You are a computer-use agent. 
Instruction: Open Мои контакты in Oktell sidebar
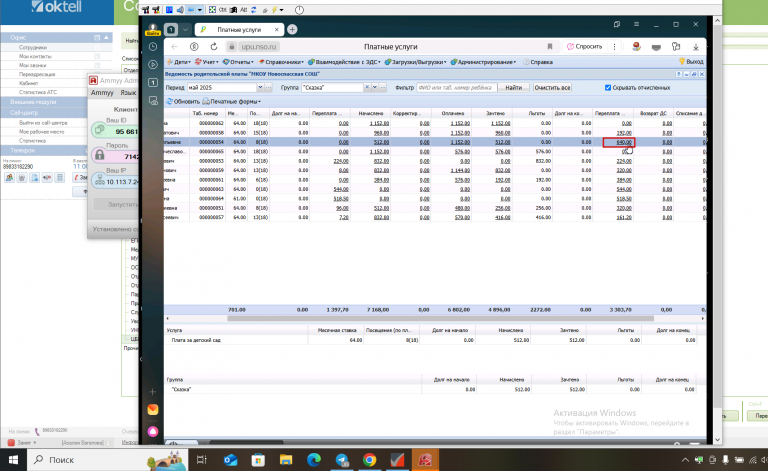(x=35, y=56)
